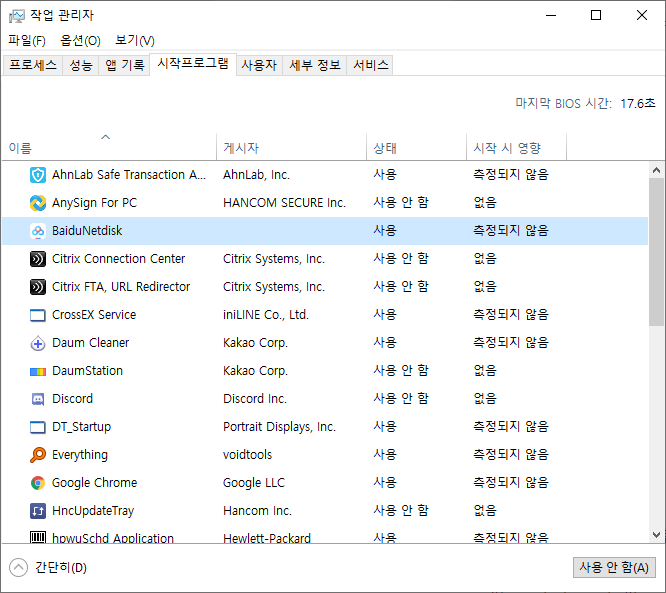Click the vertical scrollbar thumb

coord(656,252)
